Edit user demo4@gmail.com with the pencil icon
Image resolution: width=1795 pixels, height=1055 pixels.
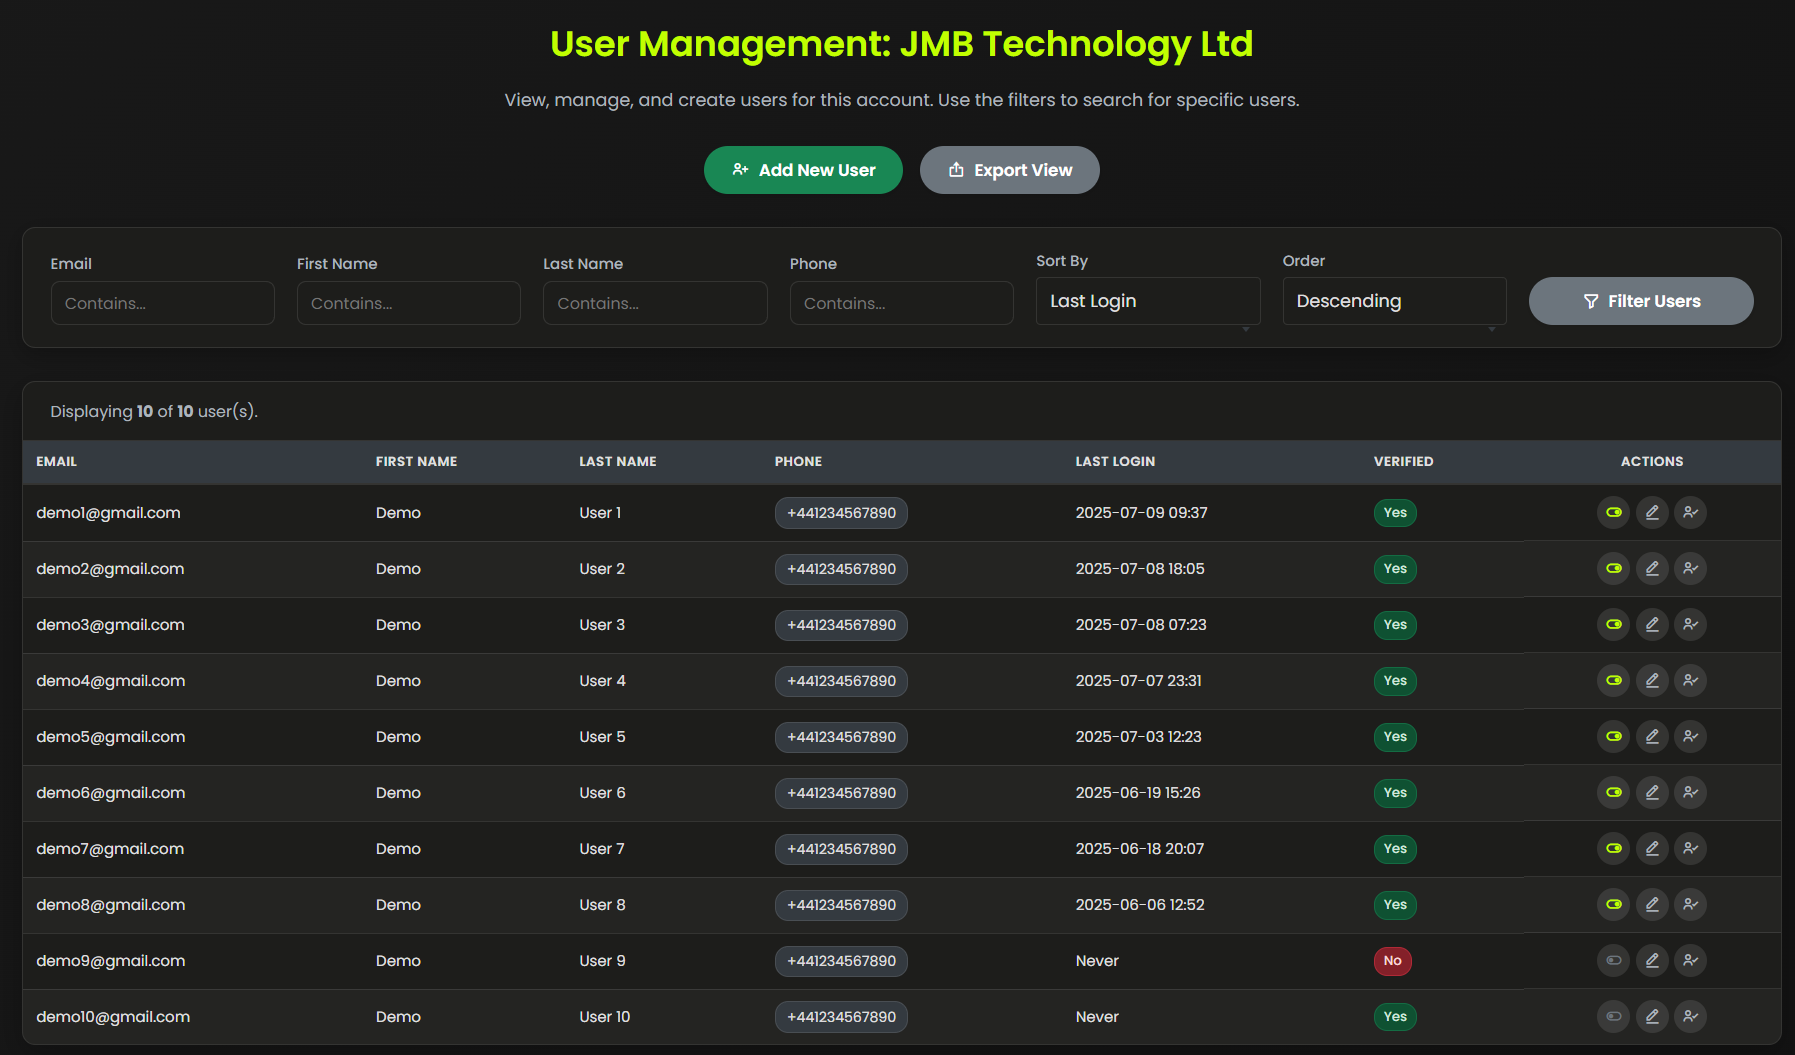pyautogui.click(x=1652, y=681)
